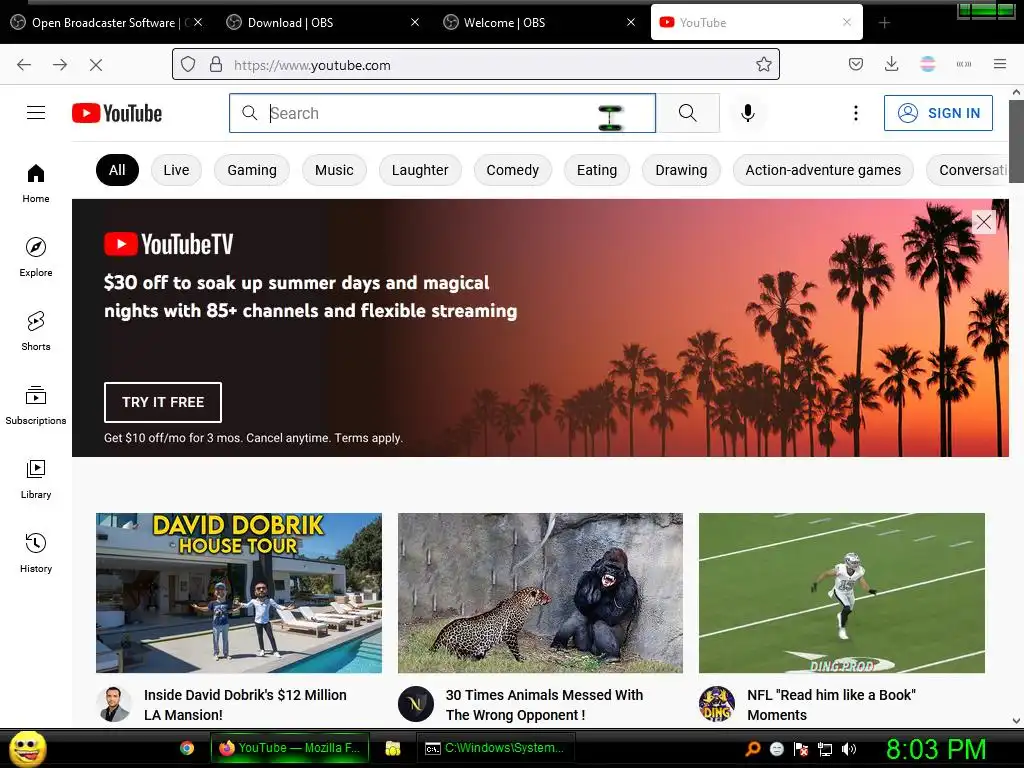The image size is (1024, 768).
Task: Stop page loading with X button
Action: [96, 65]
